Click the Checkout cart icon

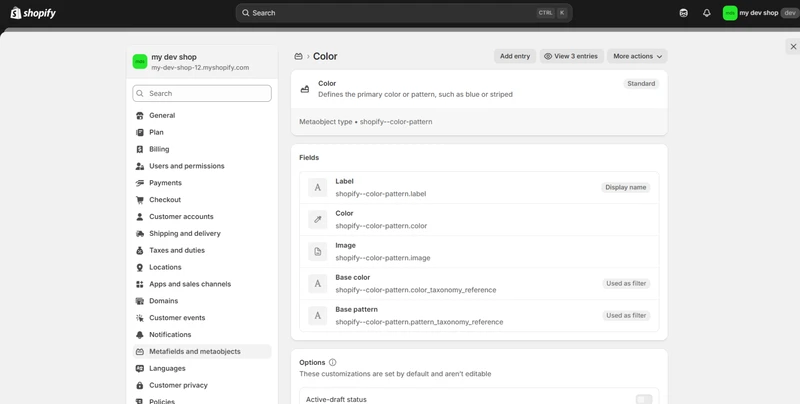tap(140, 200)
